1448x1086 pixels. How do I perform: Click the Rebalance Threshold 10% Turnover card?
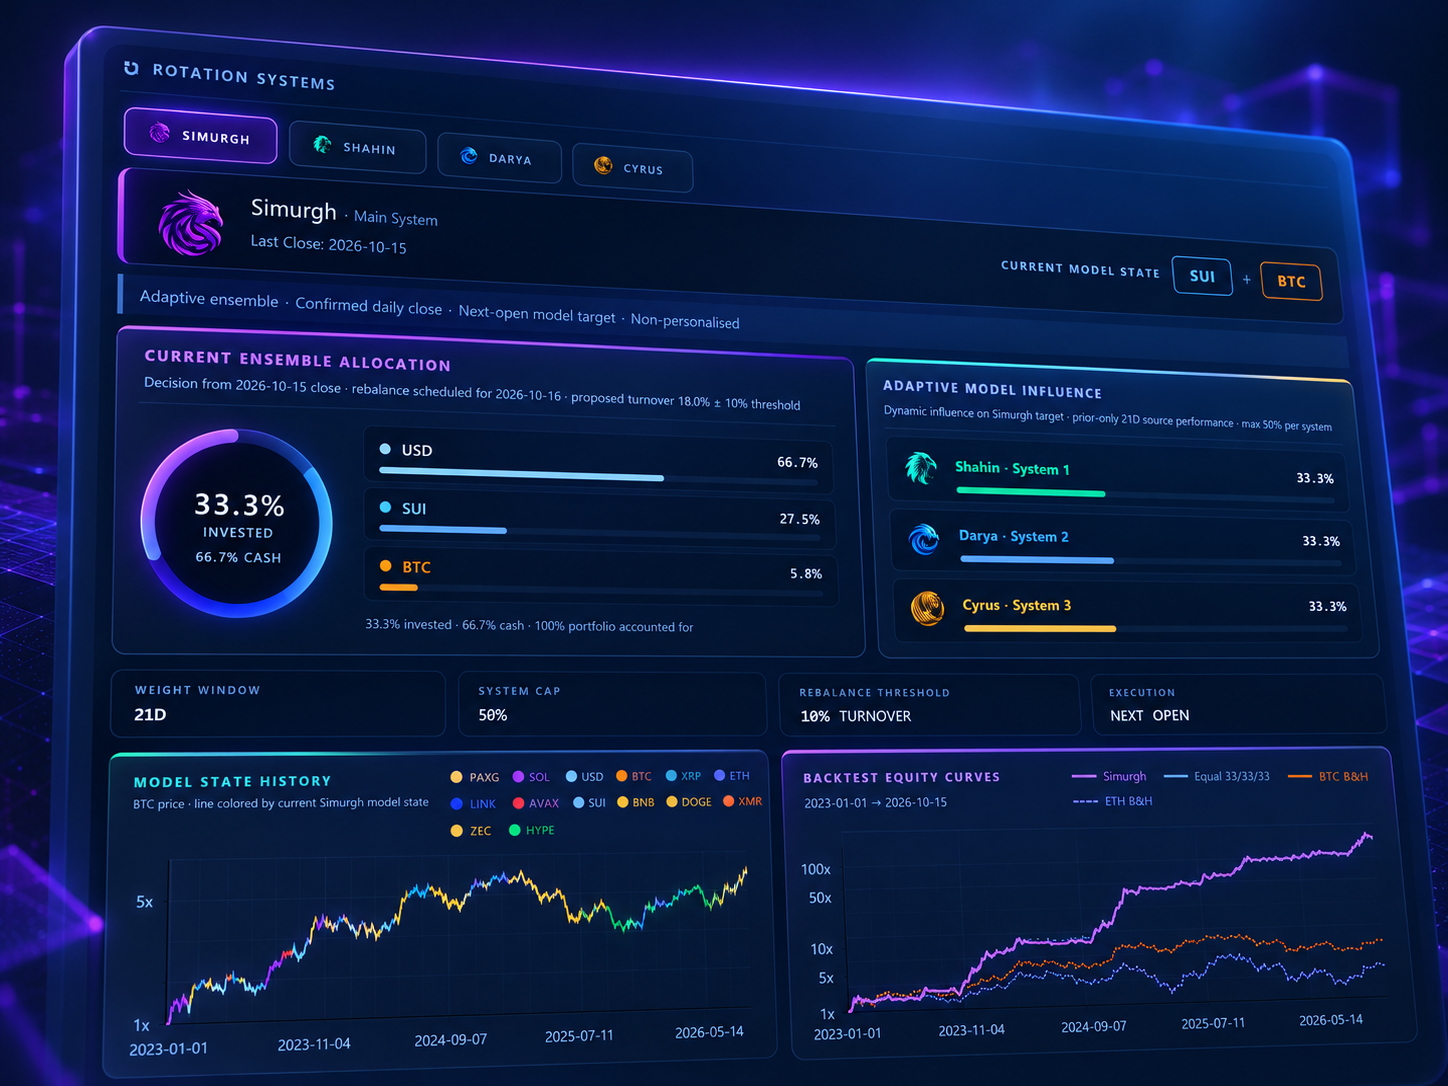(929, 705)
